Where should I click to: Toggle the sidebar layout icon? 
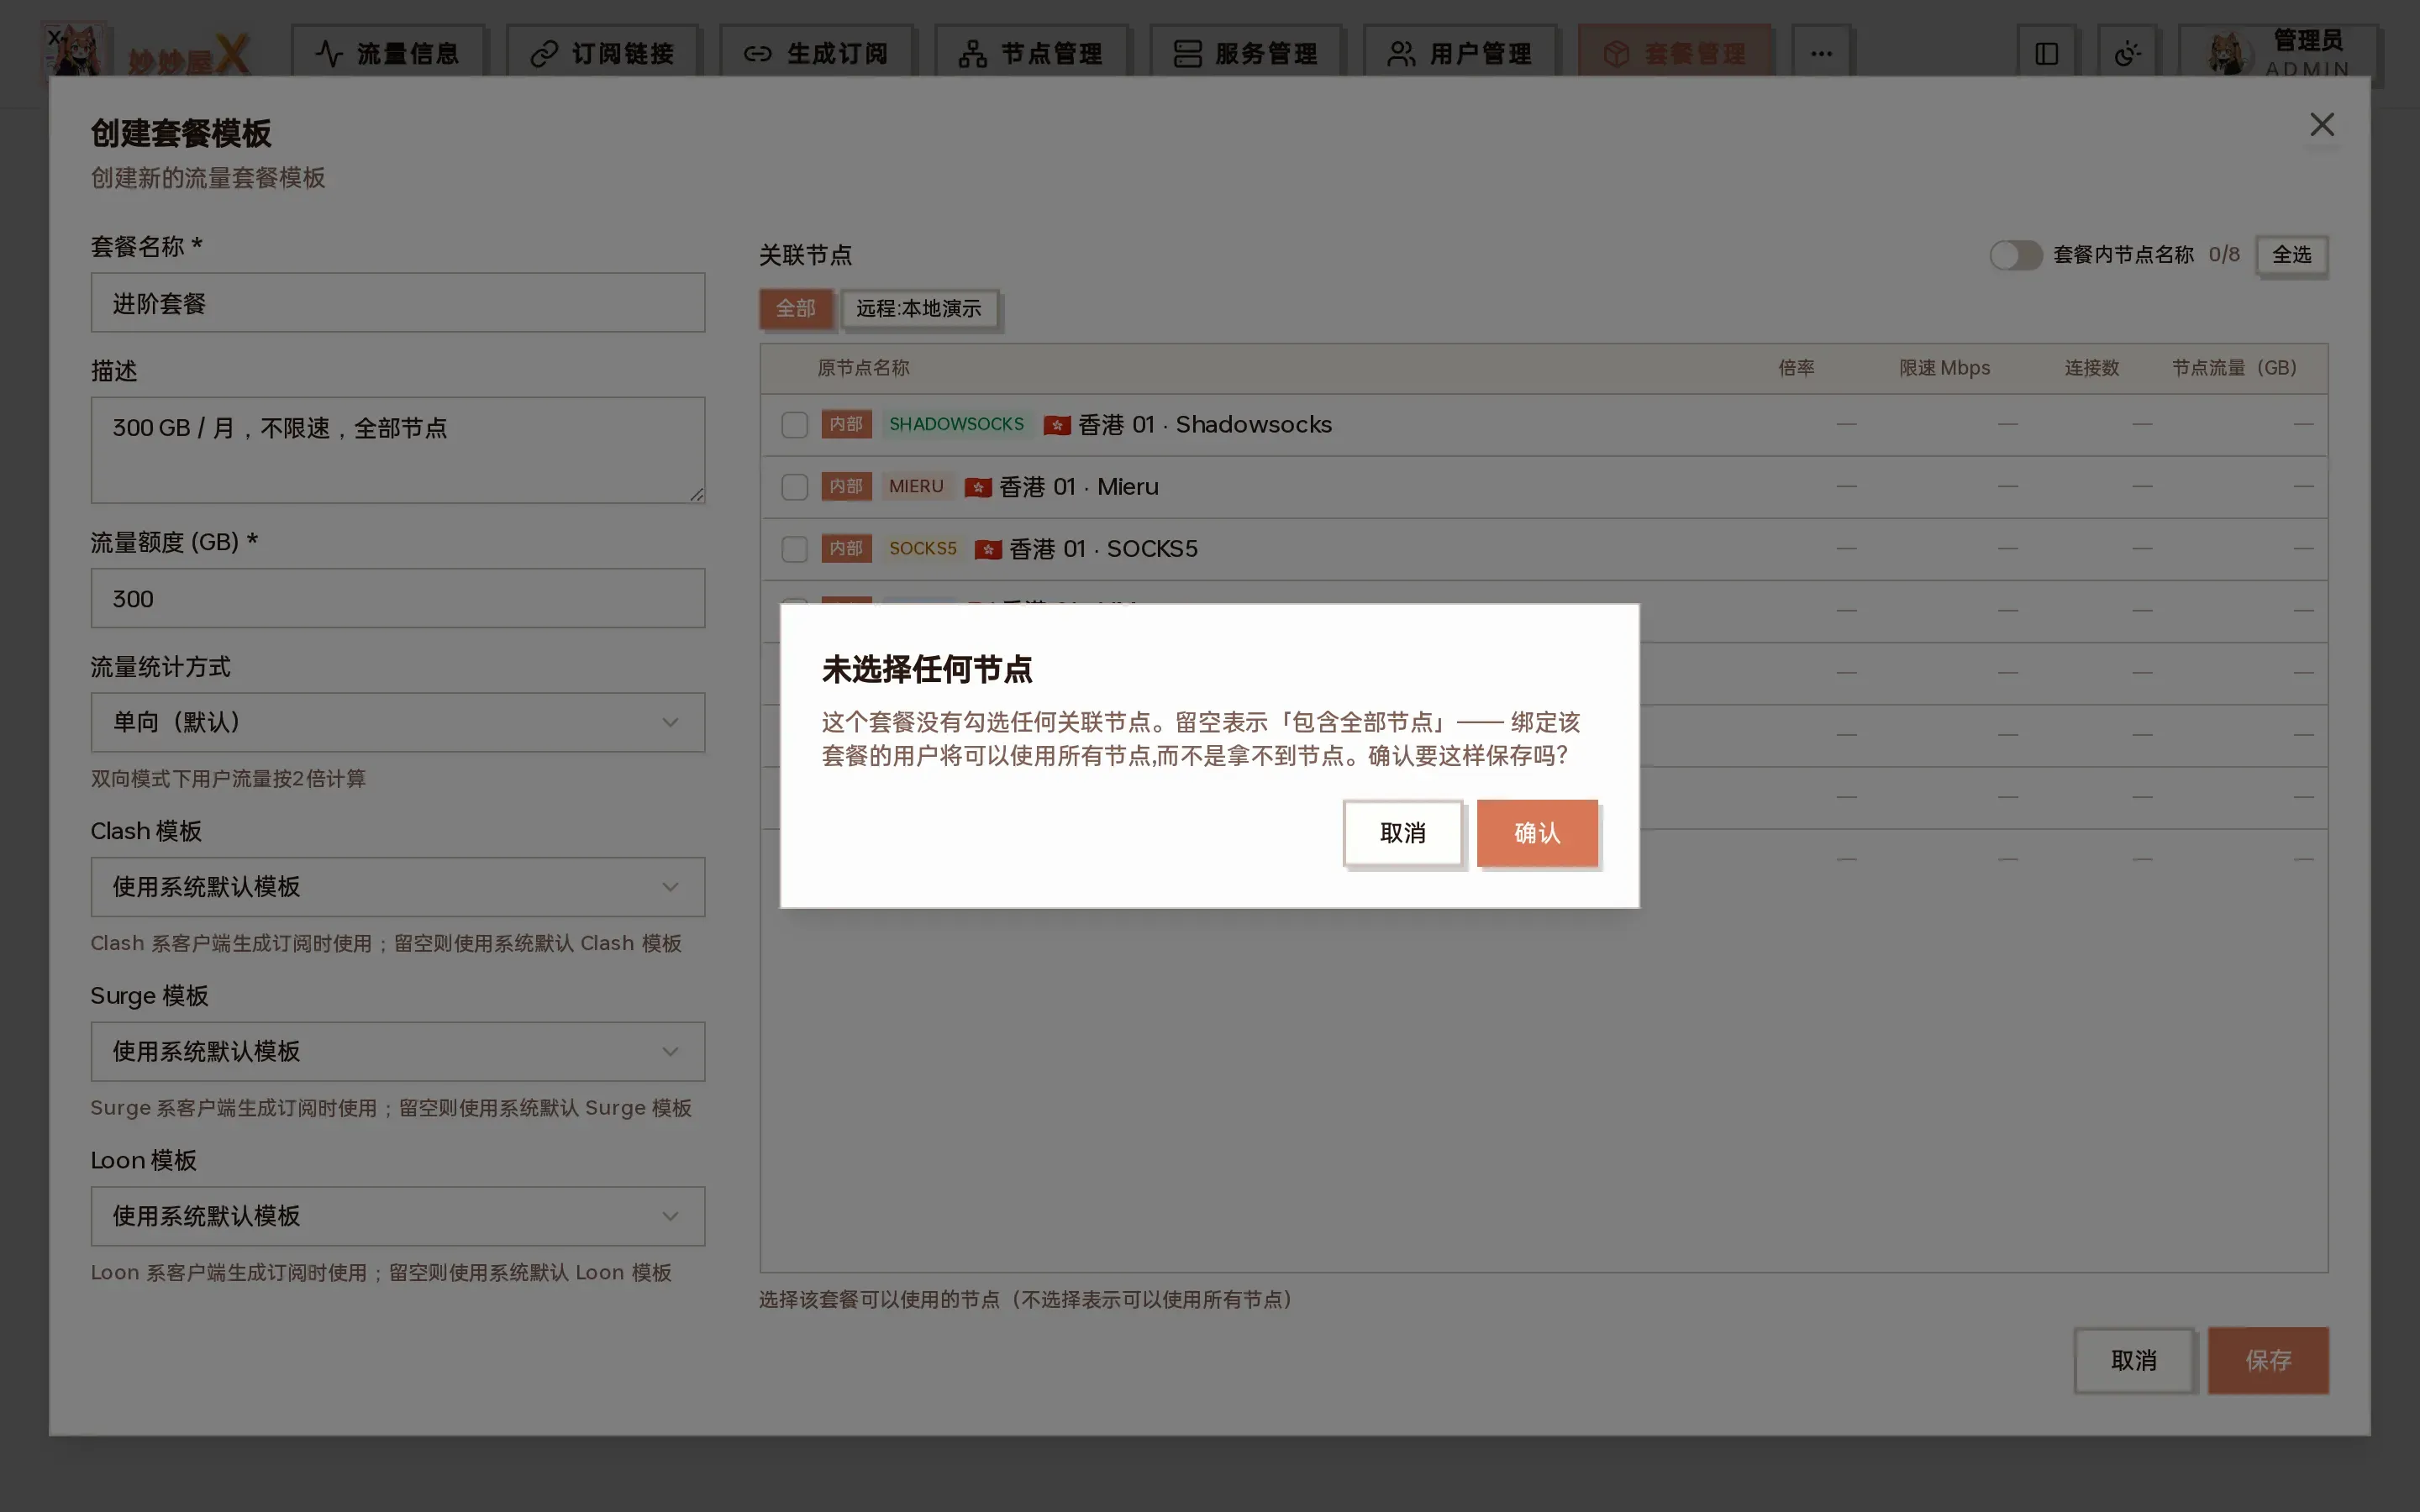pos(2047,53)
